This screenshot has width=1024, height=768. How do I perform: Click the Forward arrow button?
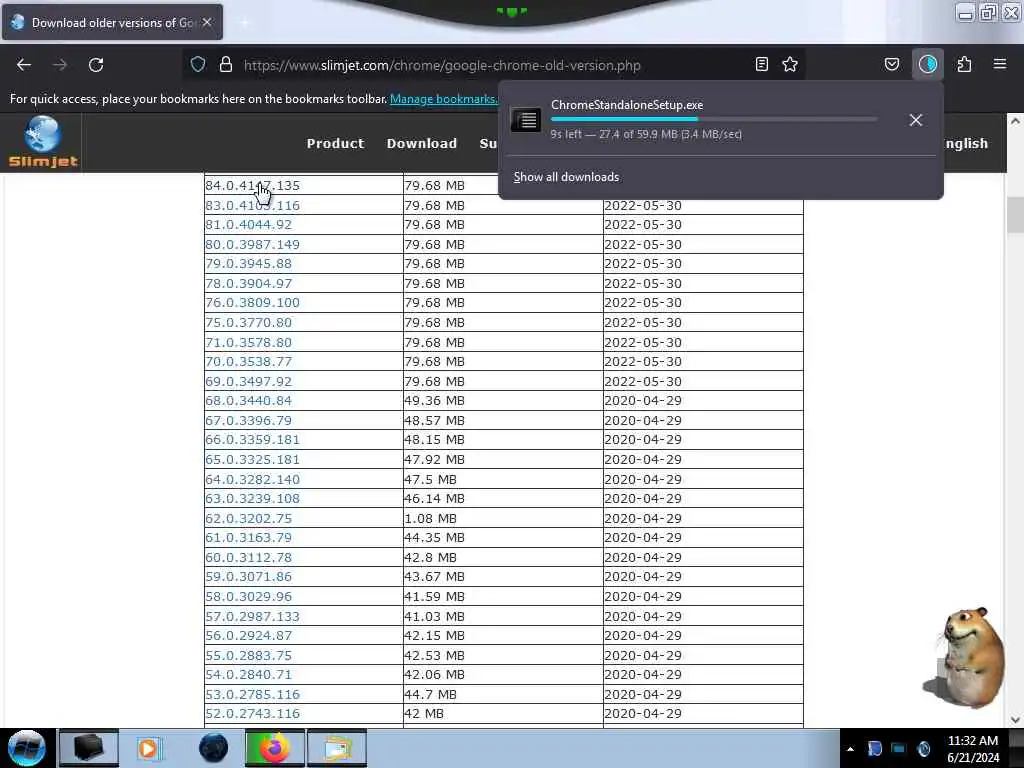60,65
